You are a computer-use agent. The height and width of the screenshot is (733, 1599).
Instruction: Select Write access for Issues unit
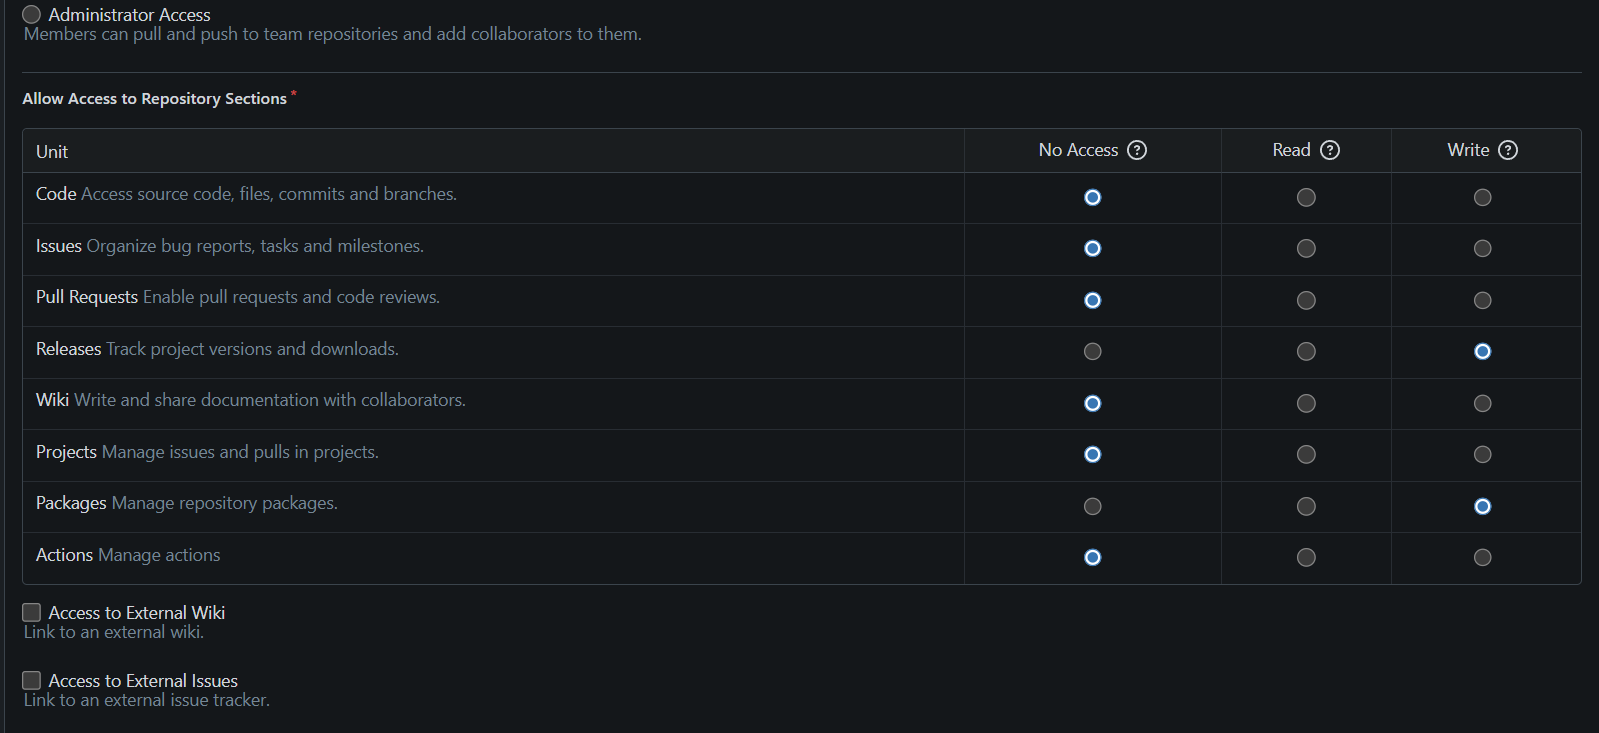tap(1482, 249)
